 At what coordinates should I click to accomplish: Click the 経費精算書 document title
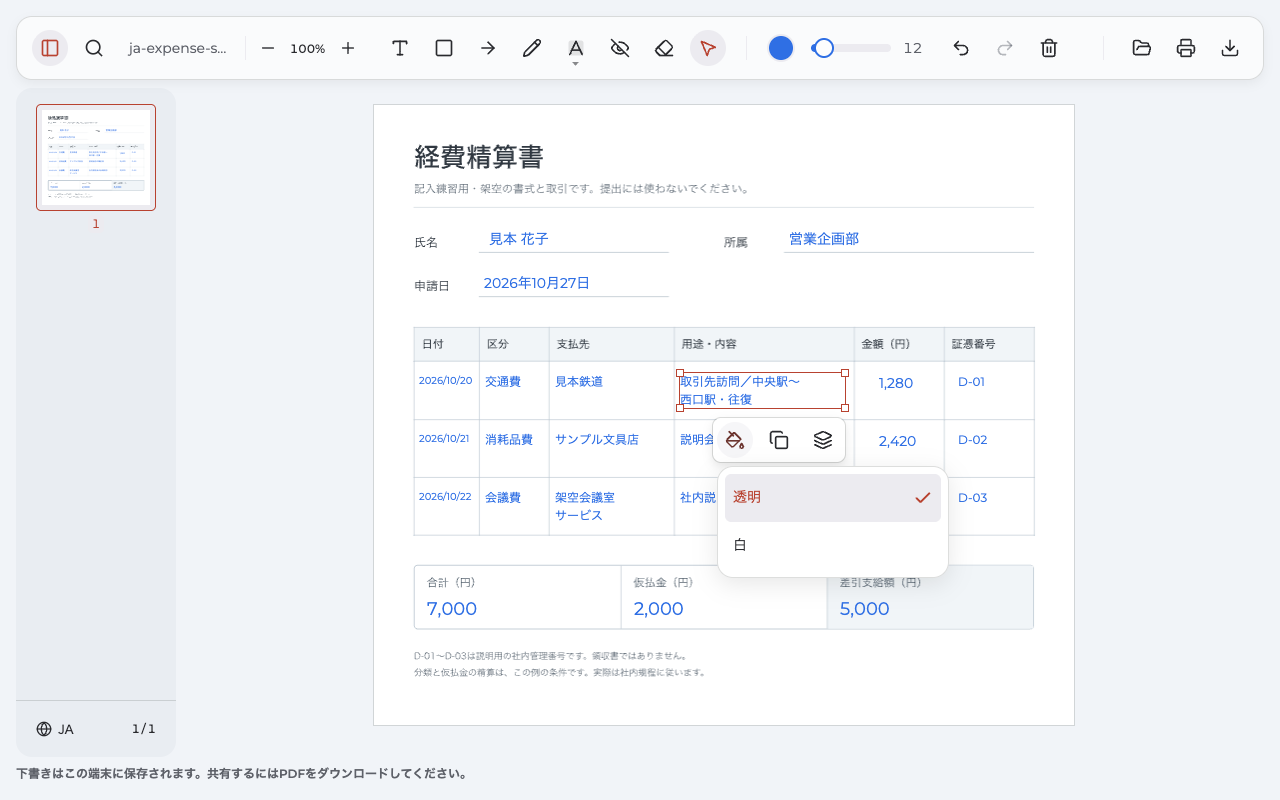(x=479, y=158)
